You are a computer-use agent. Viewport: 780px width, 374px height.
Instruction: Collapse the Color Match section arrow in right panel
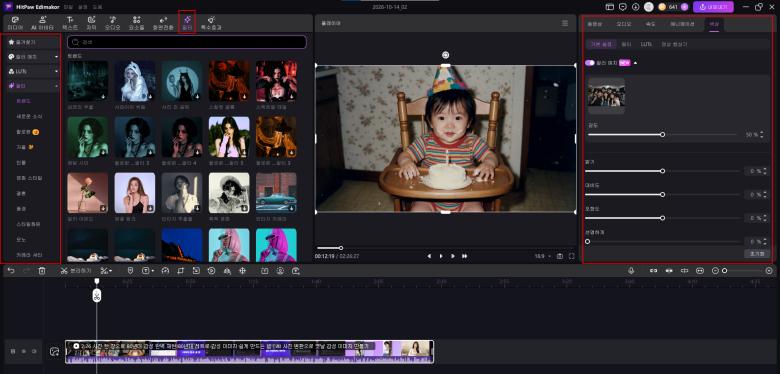[635, 63]
